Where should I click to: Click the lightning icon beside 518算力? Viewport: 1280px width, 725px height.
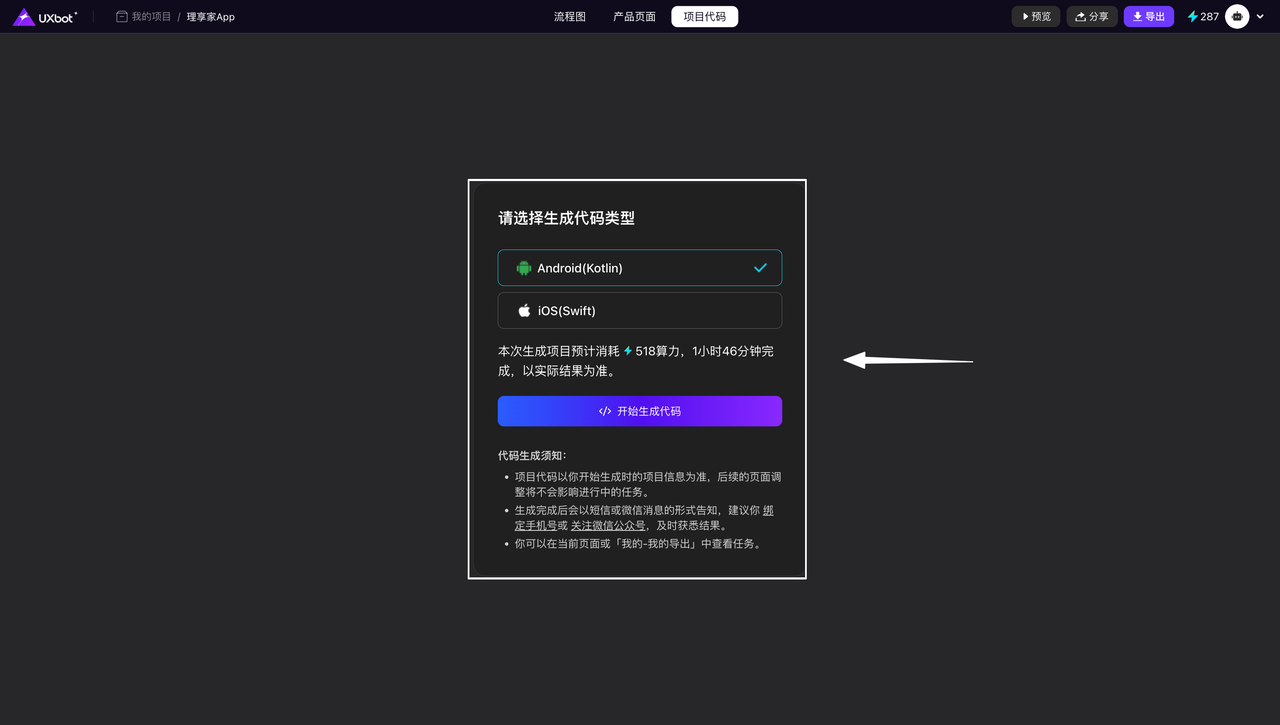tap(628, 351)
